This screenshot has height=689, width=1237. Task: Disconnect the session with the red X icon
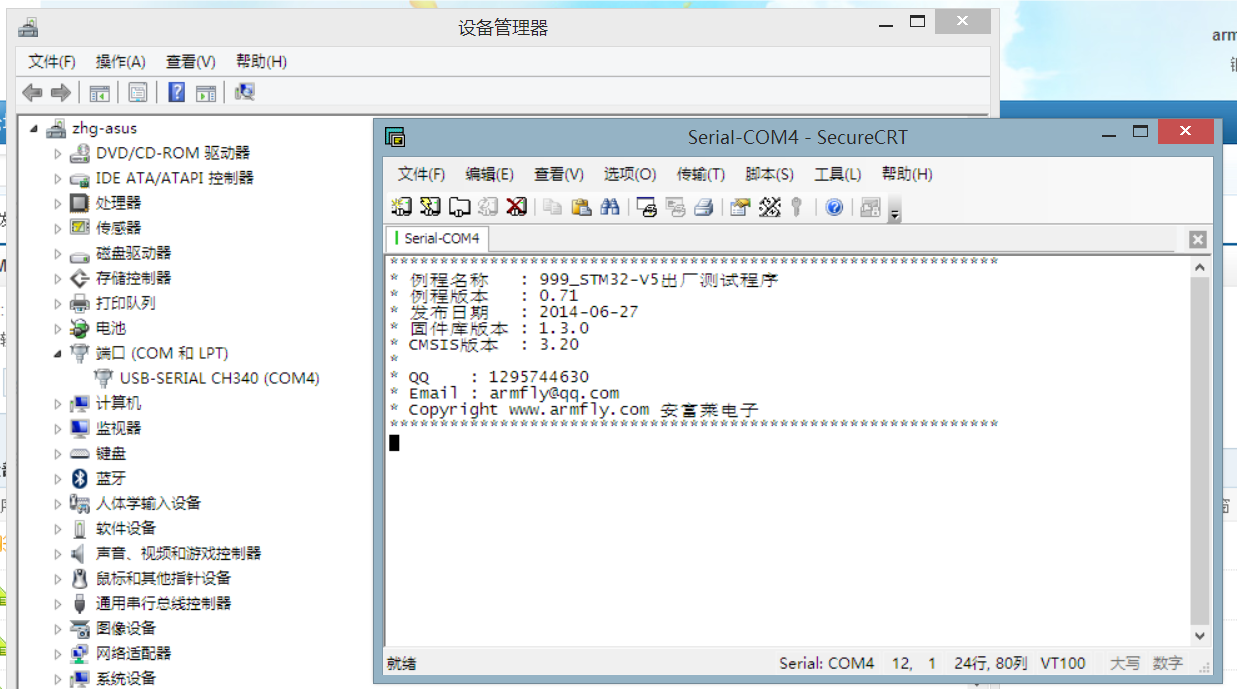tap(516, 207)
